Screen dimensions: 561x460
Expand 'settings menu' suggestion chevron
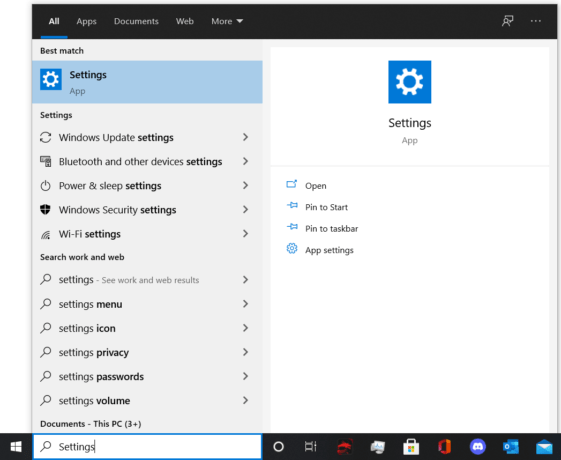click(245, 304)
